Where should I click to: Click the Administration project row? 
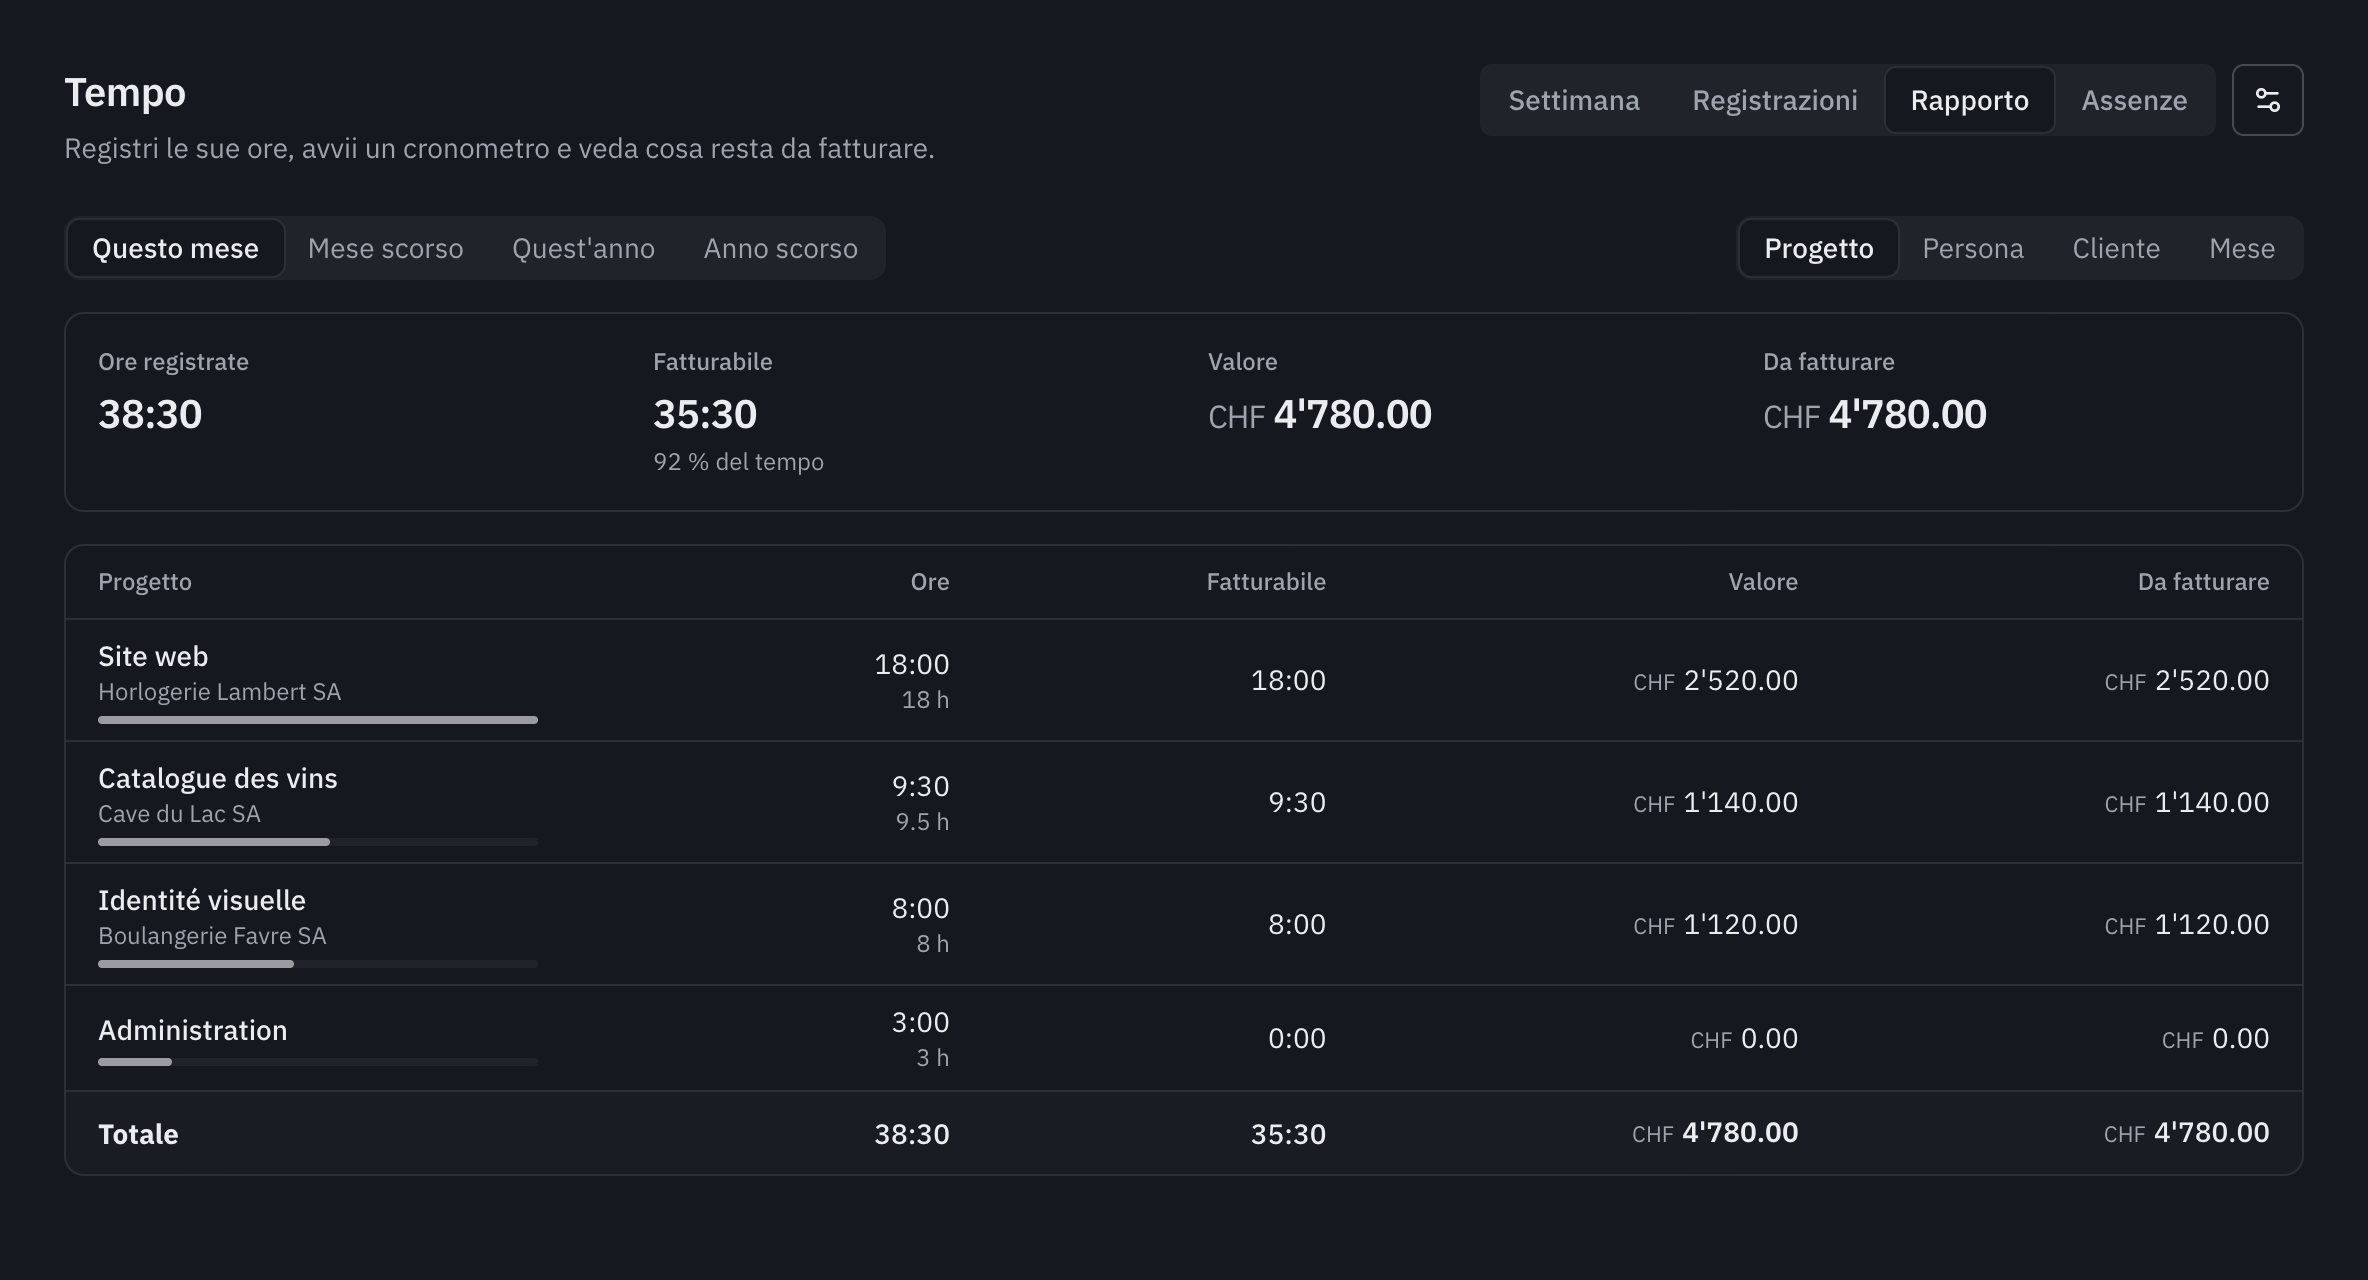click(x=1184, y=1038)
